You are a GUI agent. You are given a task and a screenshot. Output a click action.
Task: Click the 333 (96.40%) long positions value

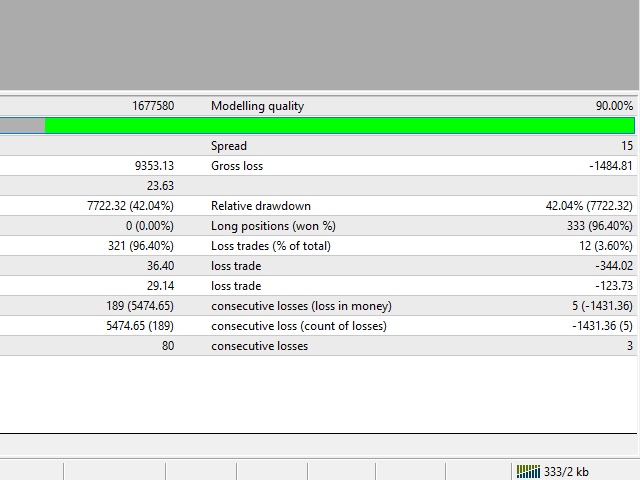pos(599,226)
